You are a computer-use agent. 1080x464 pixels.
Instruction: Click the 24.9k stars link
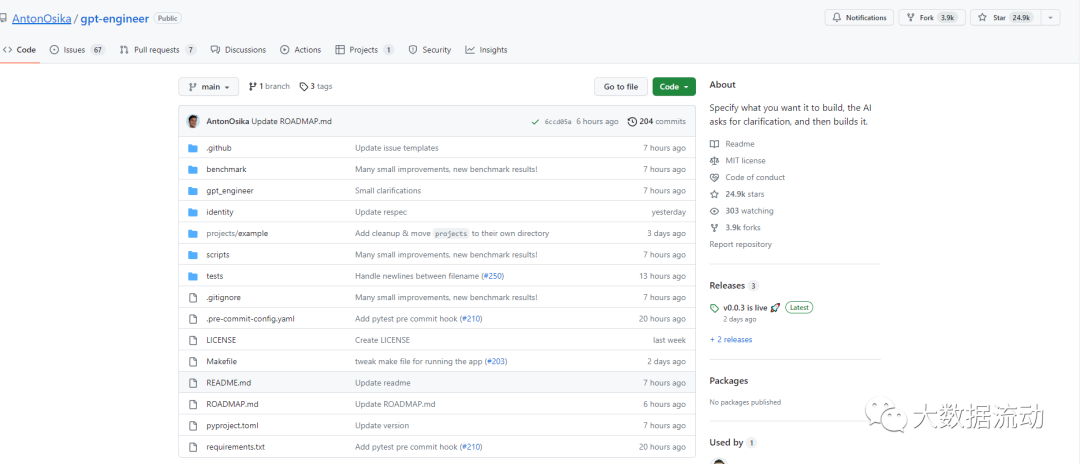[x=745, y=194]
